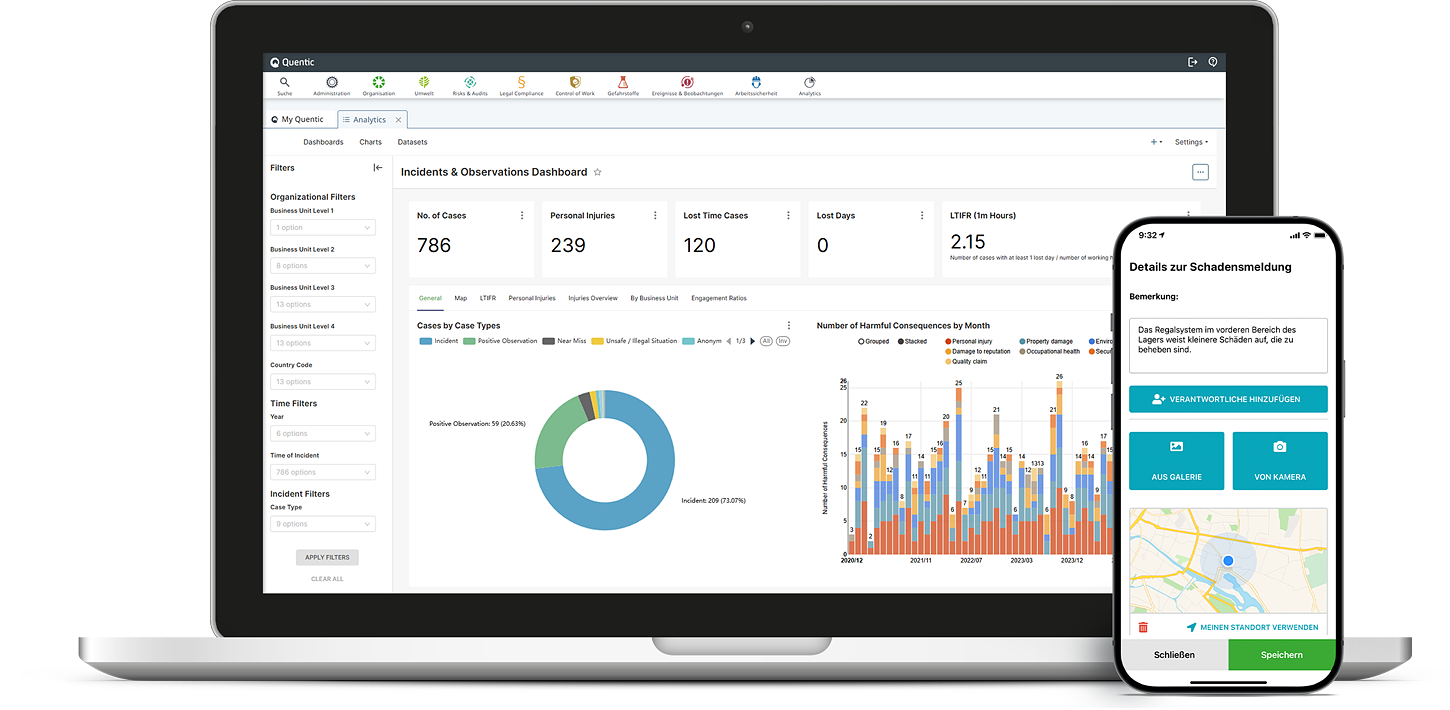Select the Grouped radio button on consequences chart
Screen dimensions: 1450x710
(x=862, y=340)
